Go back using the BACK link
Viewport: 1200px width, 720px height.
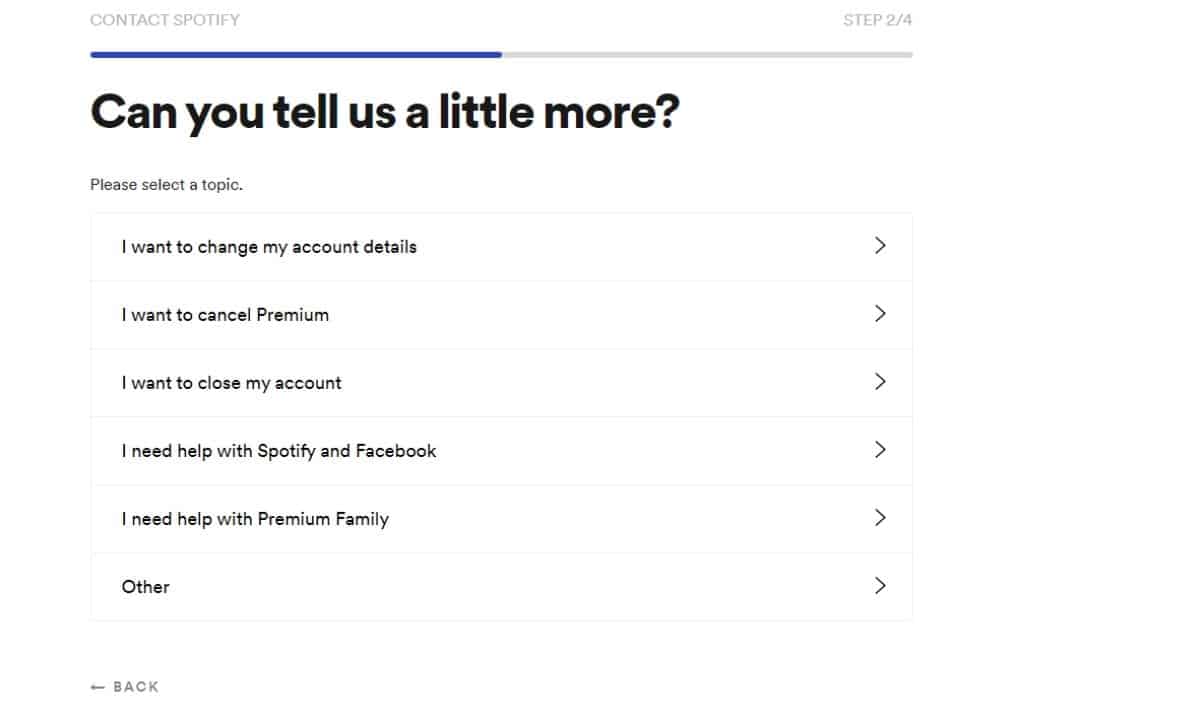click(135, 687)
